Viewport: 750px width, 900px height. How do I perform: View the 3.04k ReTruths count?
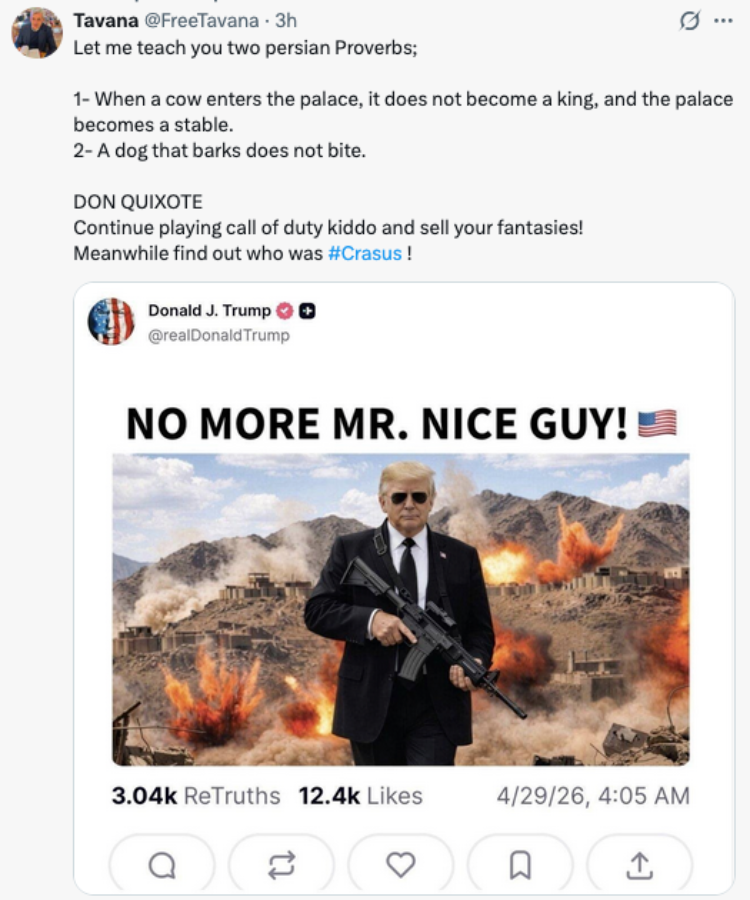click(196, 796)
